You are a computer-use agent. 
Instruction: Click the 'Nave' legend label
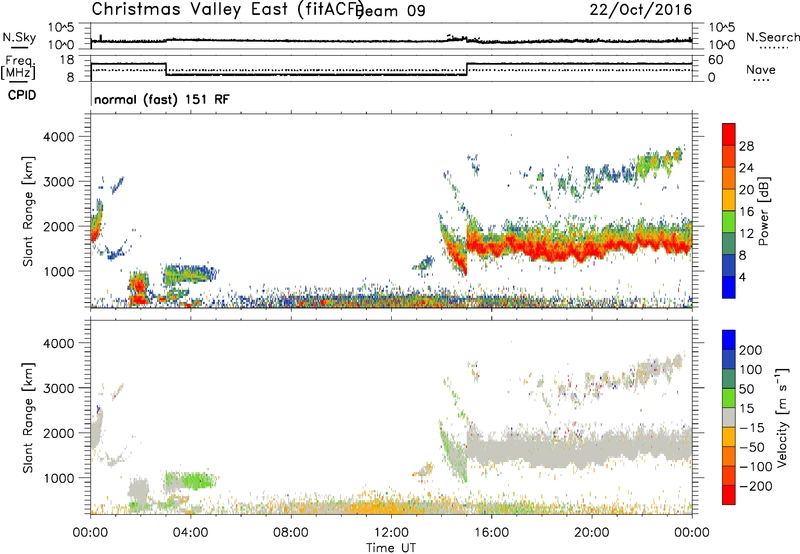point(761,69)
